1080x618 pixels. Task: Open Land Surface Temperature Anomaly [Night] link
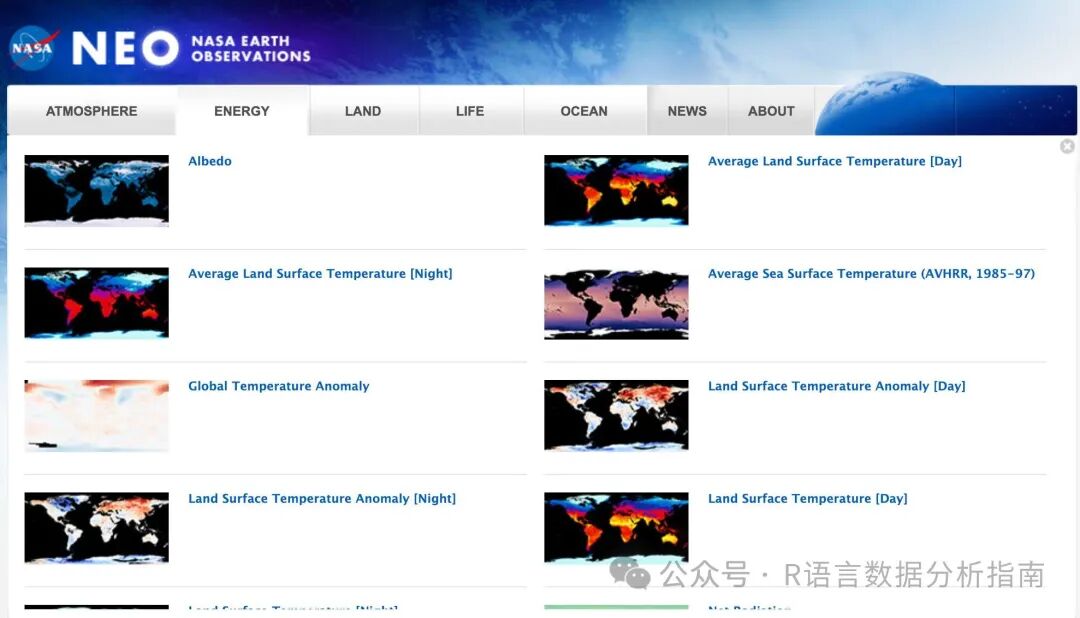point(322,498)
